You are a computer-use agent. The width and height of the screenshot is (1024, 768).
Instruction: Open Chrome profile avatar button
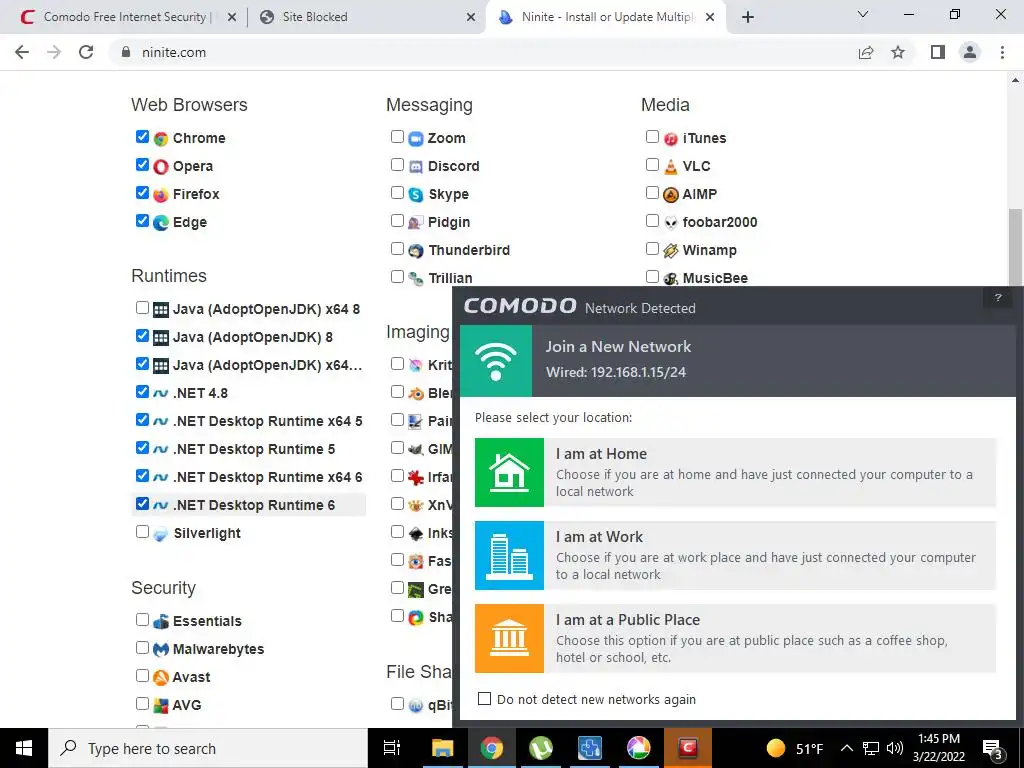970,52
